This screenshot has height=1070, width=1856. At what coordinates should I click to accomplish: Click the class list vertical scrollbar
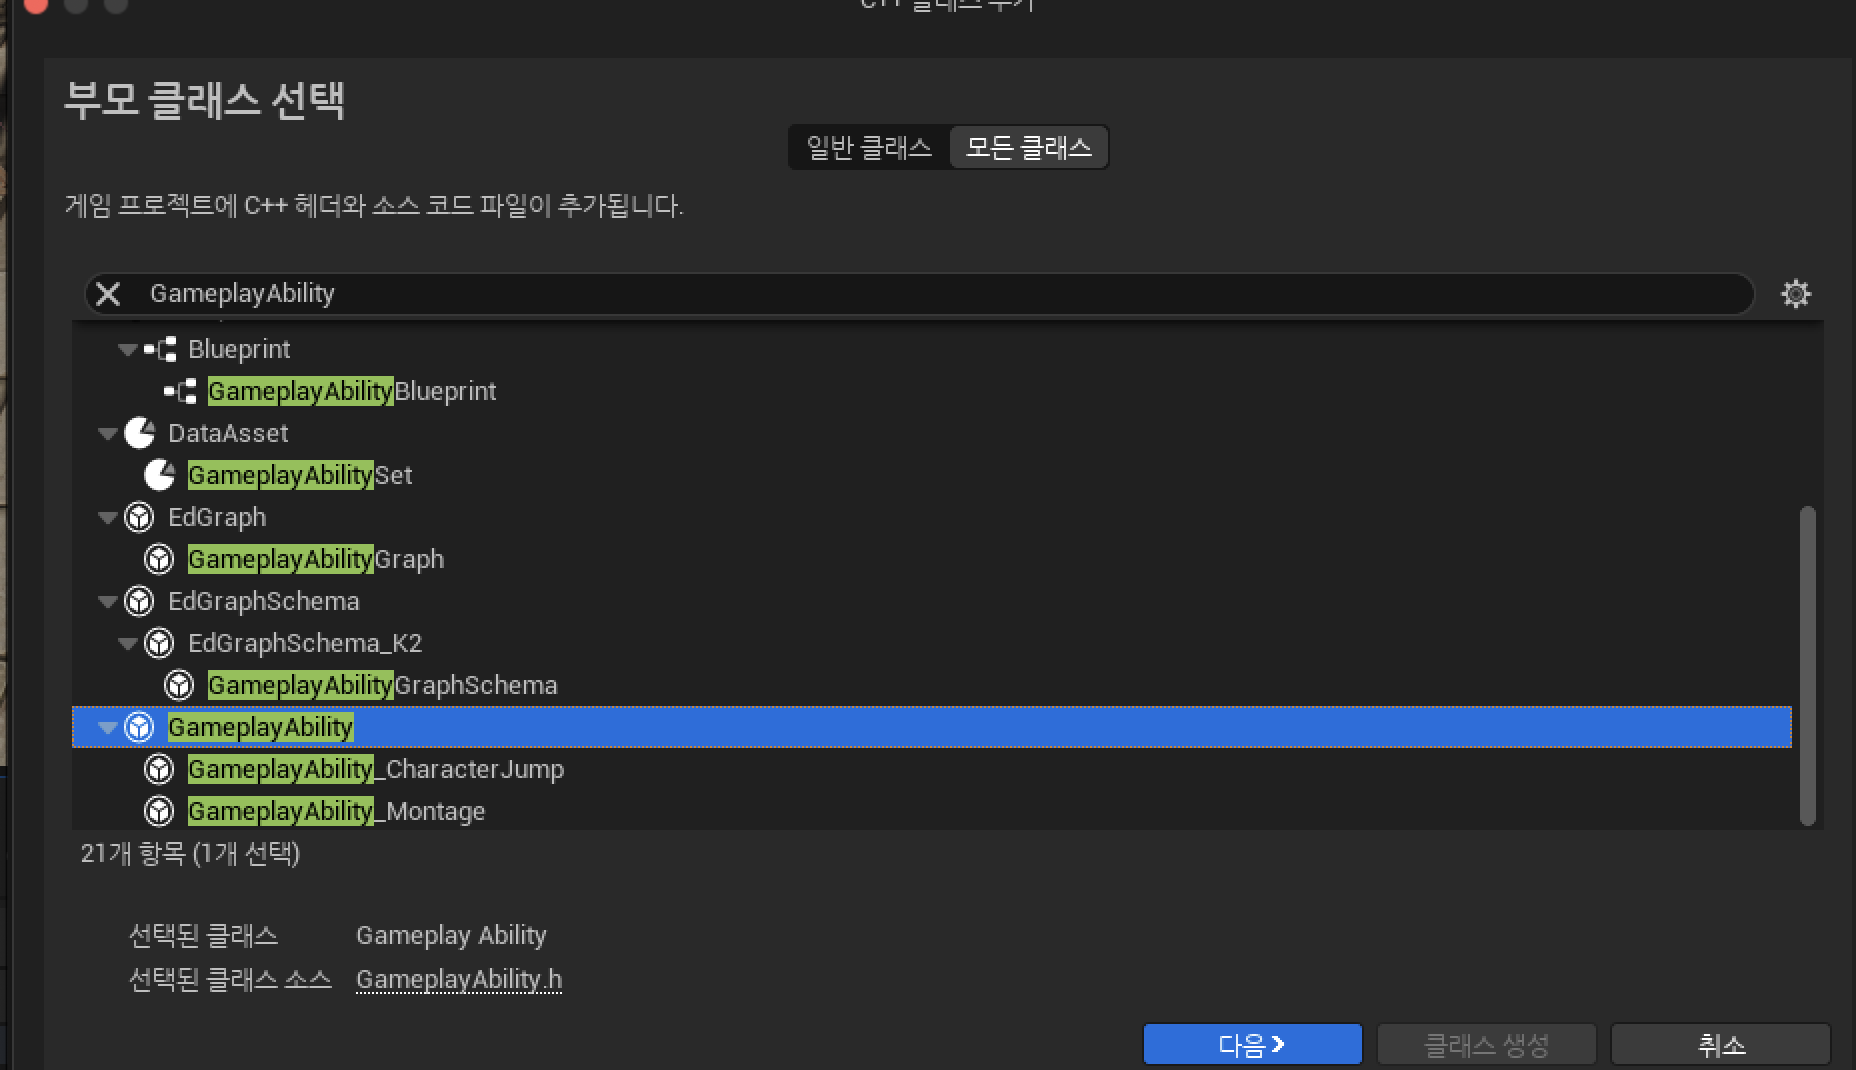pos(1807,666)
